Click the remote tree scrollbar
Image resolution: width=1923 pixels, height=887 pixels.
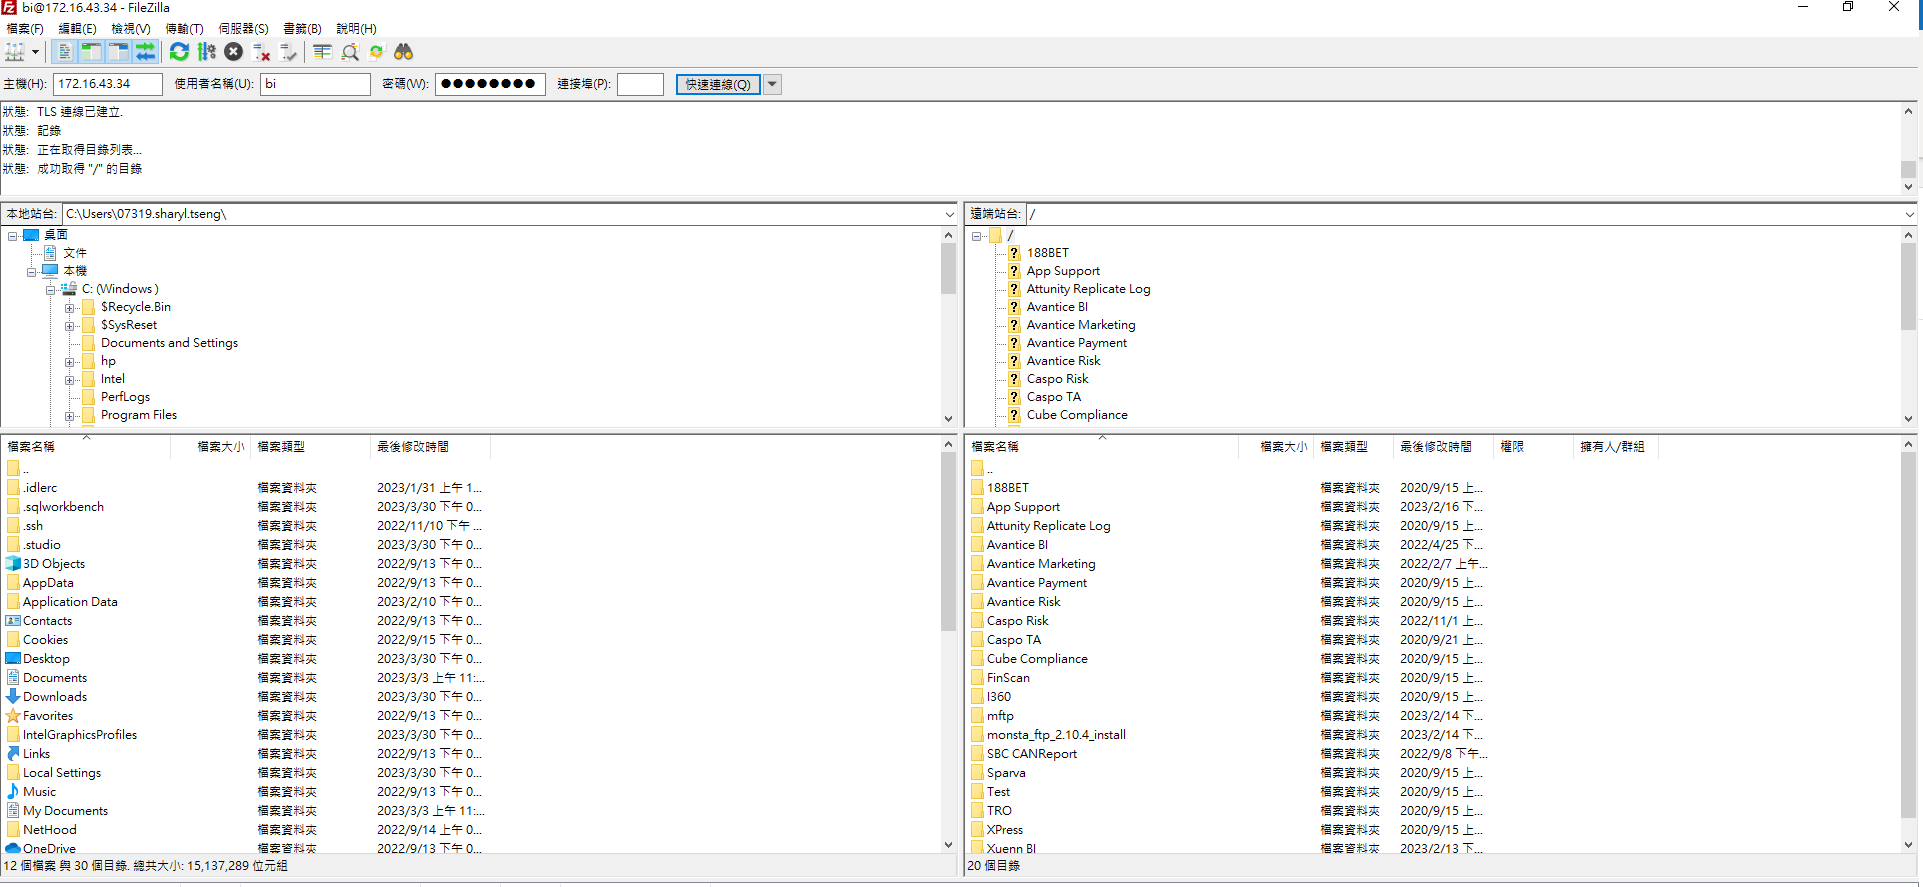point(1908,285)
